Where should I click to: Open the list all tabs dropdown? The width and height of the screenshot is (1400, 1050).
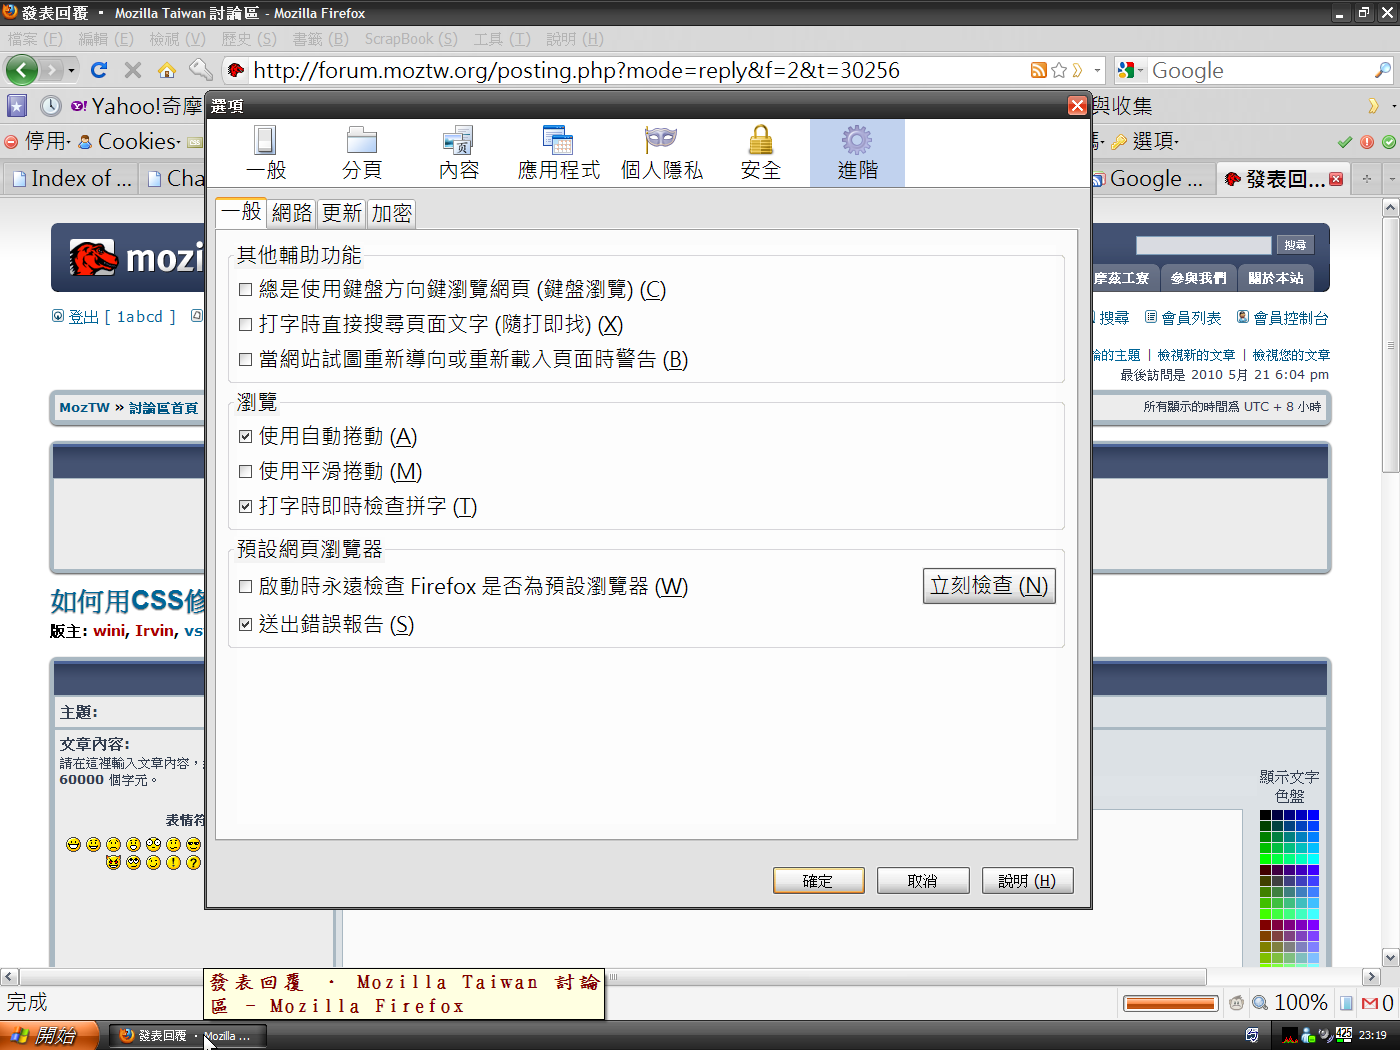coord(1392,179)
